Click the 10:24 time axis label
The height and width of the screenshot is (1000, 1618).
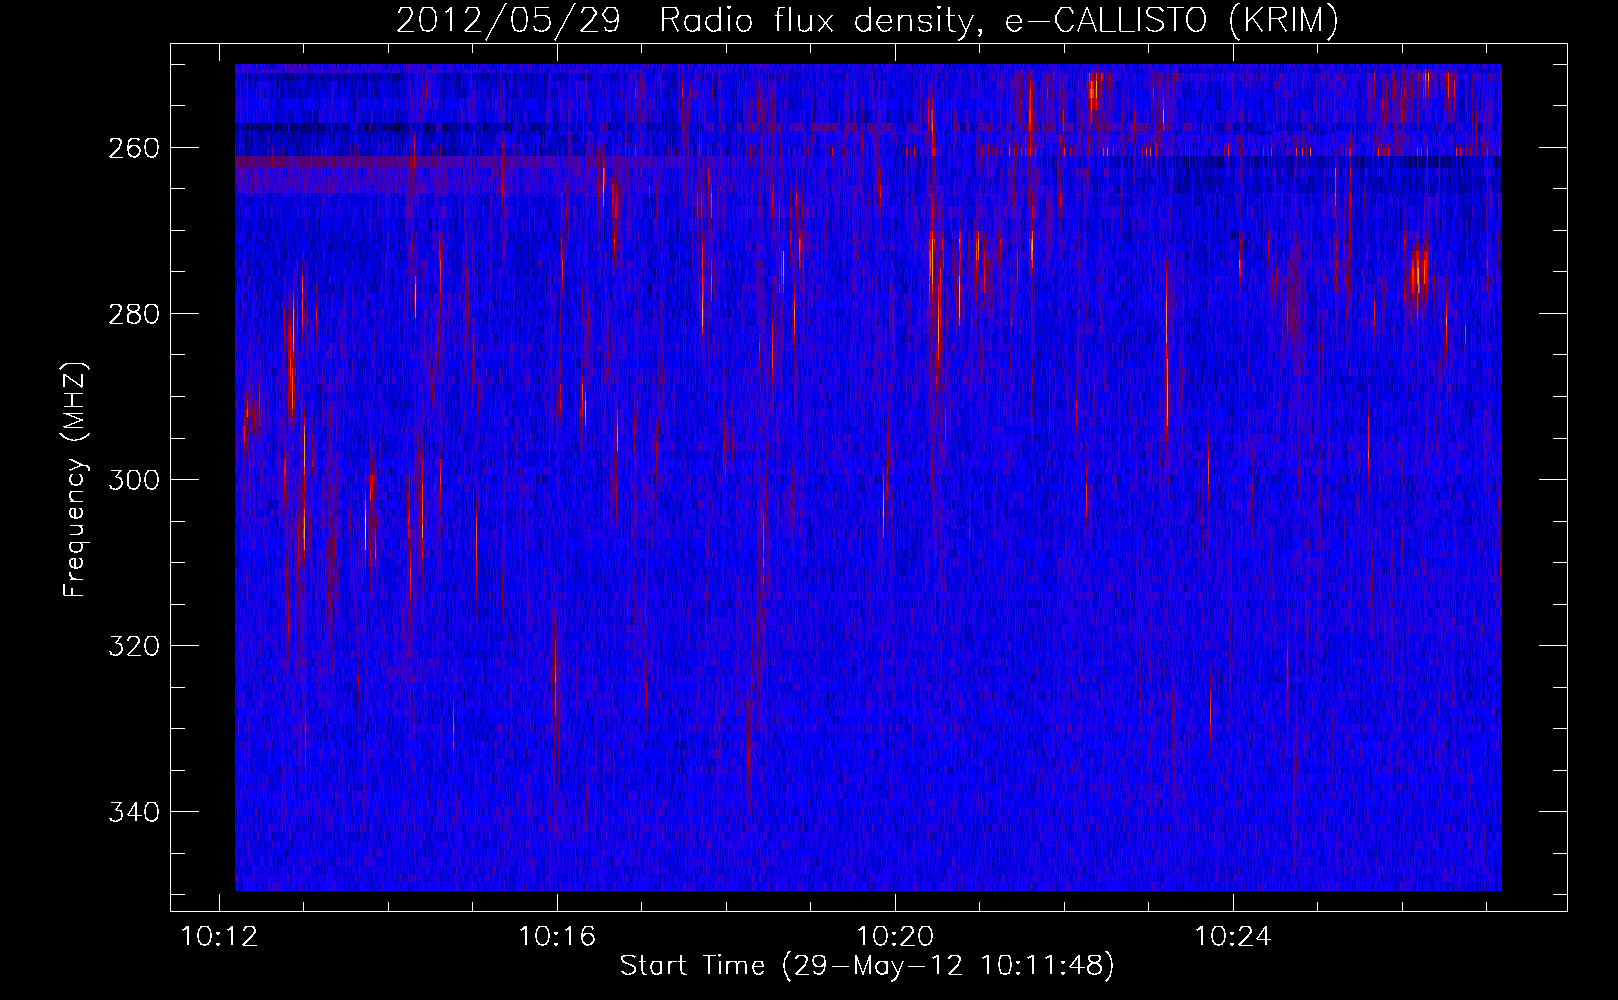(1233, 937)
